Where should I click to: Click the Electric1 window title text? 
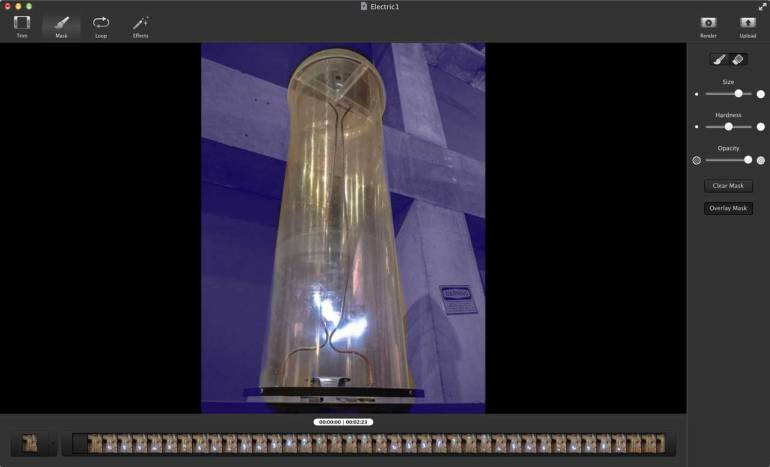(x=385, y=7)
